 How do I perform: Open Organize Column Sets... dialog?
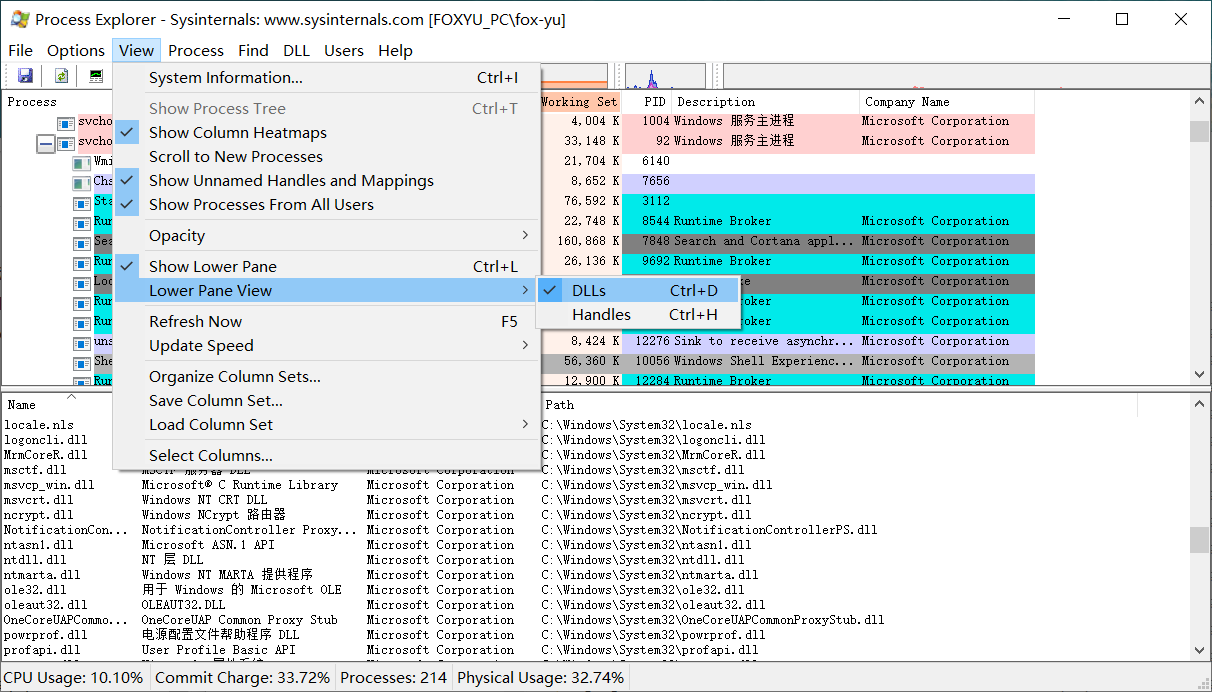327,376
